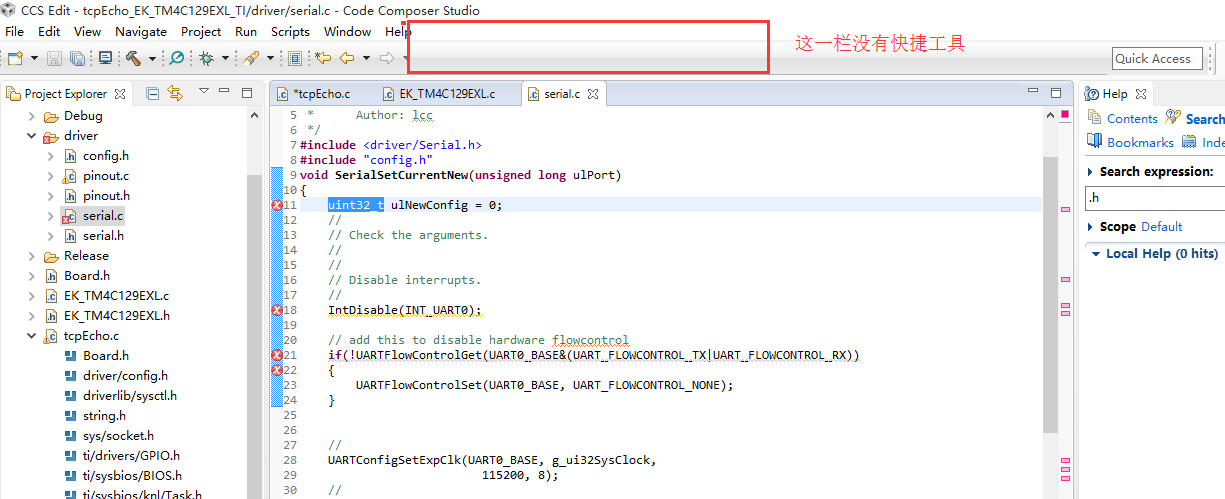The image size is (1225, 499).
Task: Open the Edit menu
Action: click(x=49, y=31)
